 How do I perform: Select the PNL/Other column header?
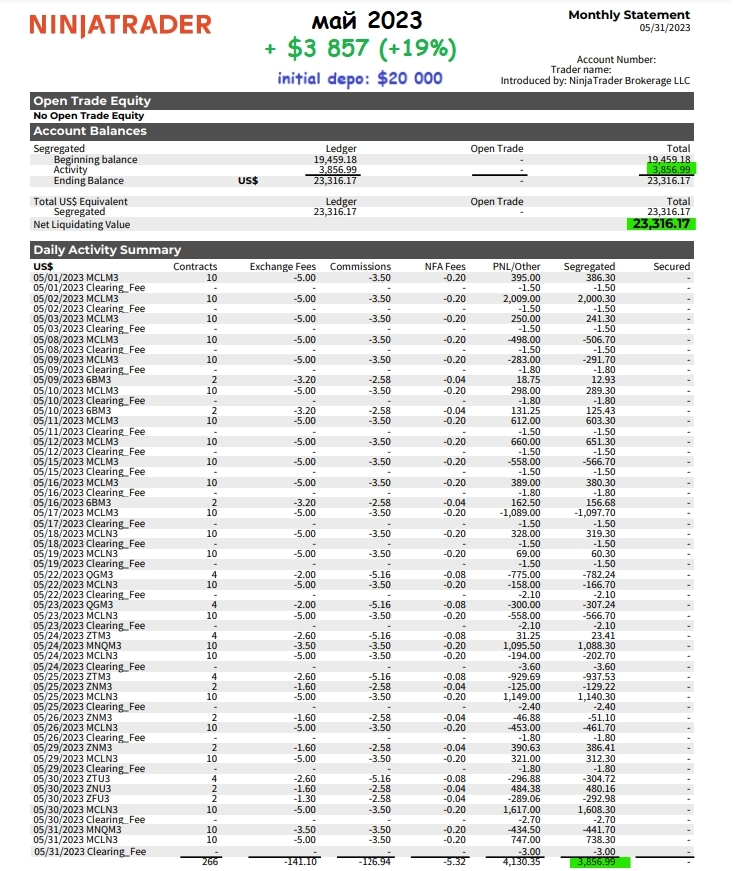pos(517,267)
